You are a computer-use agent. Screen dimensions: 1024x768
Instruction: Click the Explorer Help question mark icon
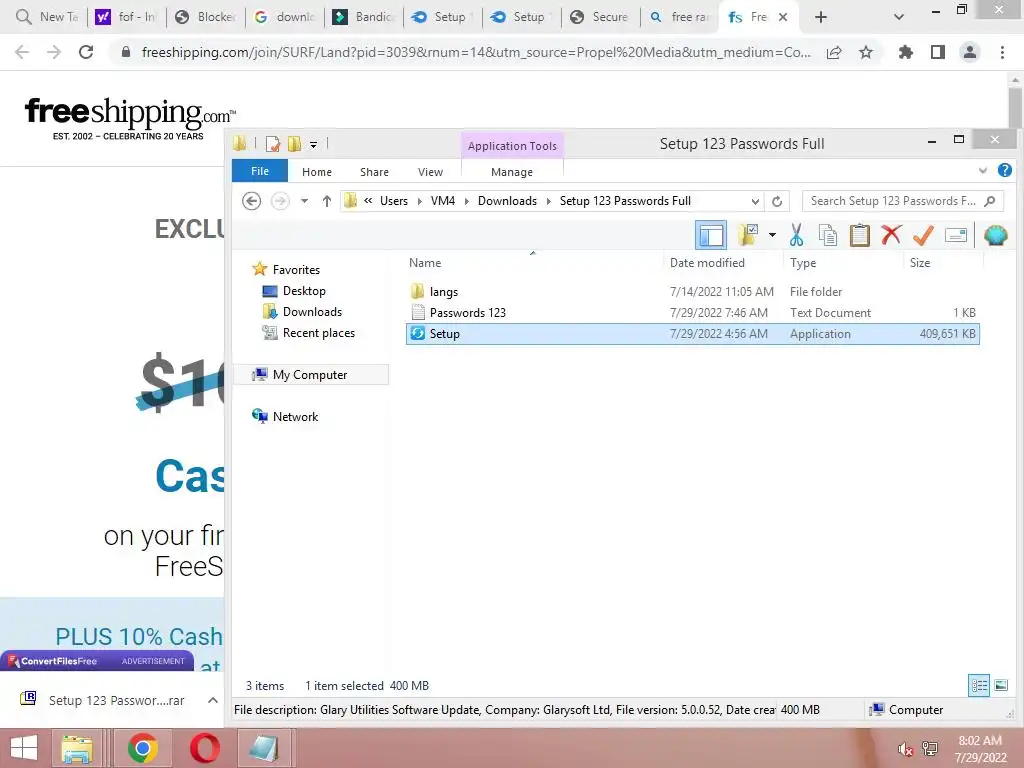click(x=1005, y=170)
